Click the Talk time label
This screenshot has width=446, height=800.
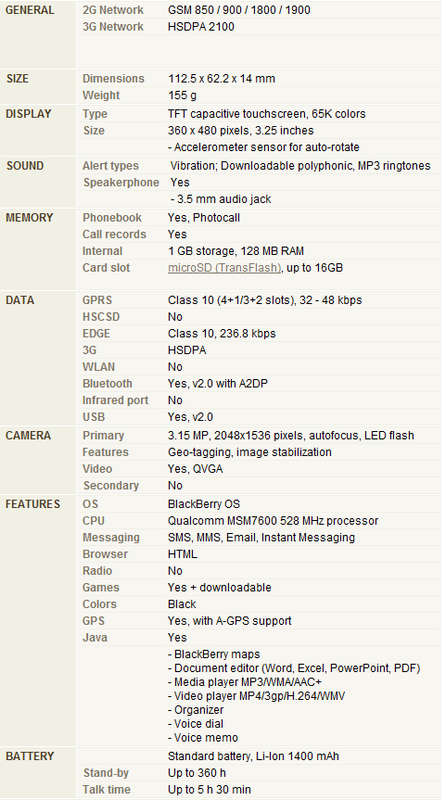(x=107, y=789)
